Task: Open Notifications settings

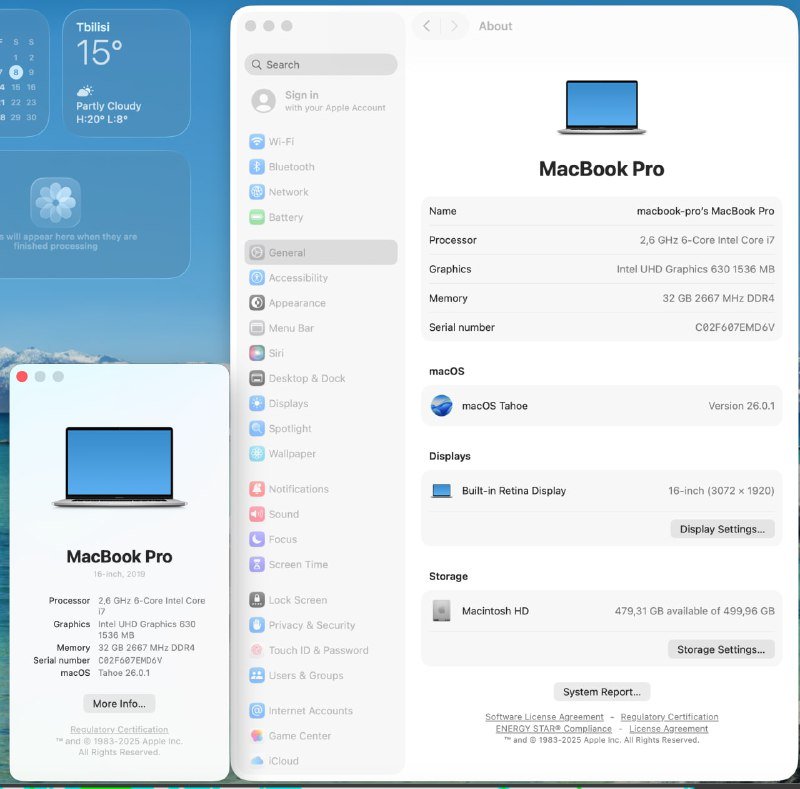Action: click(x=298, y=488)
